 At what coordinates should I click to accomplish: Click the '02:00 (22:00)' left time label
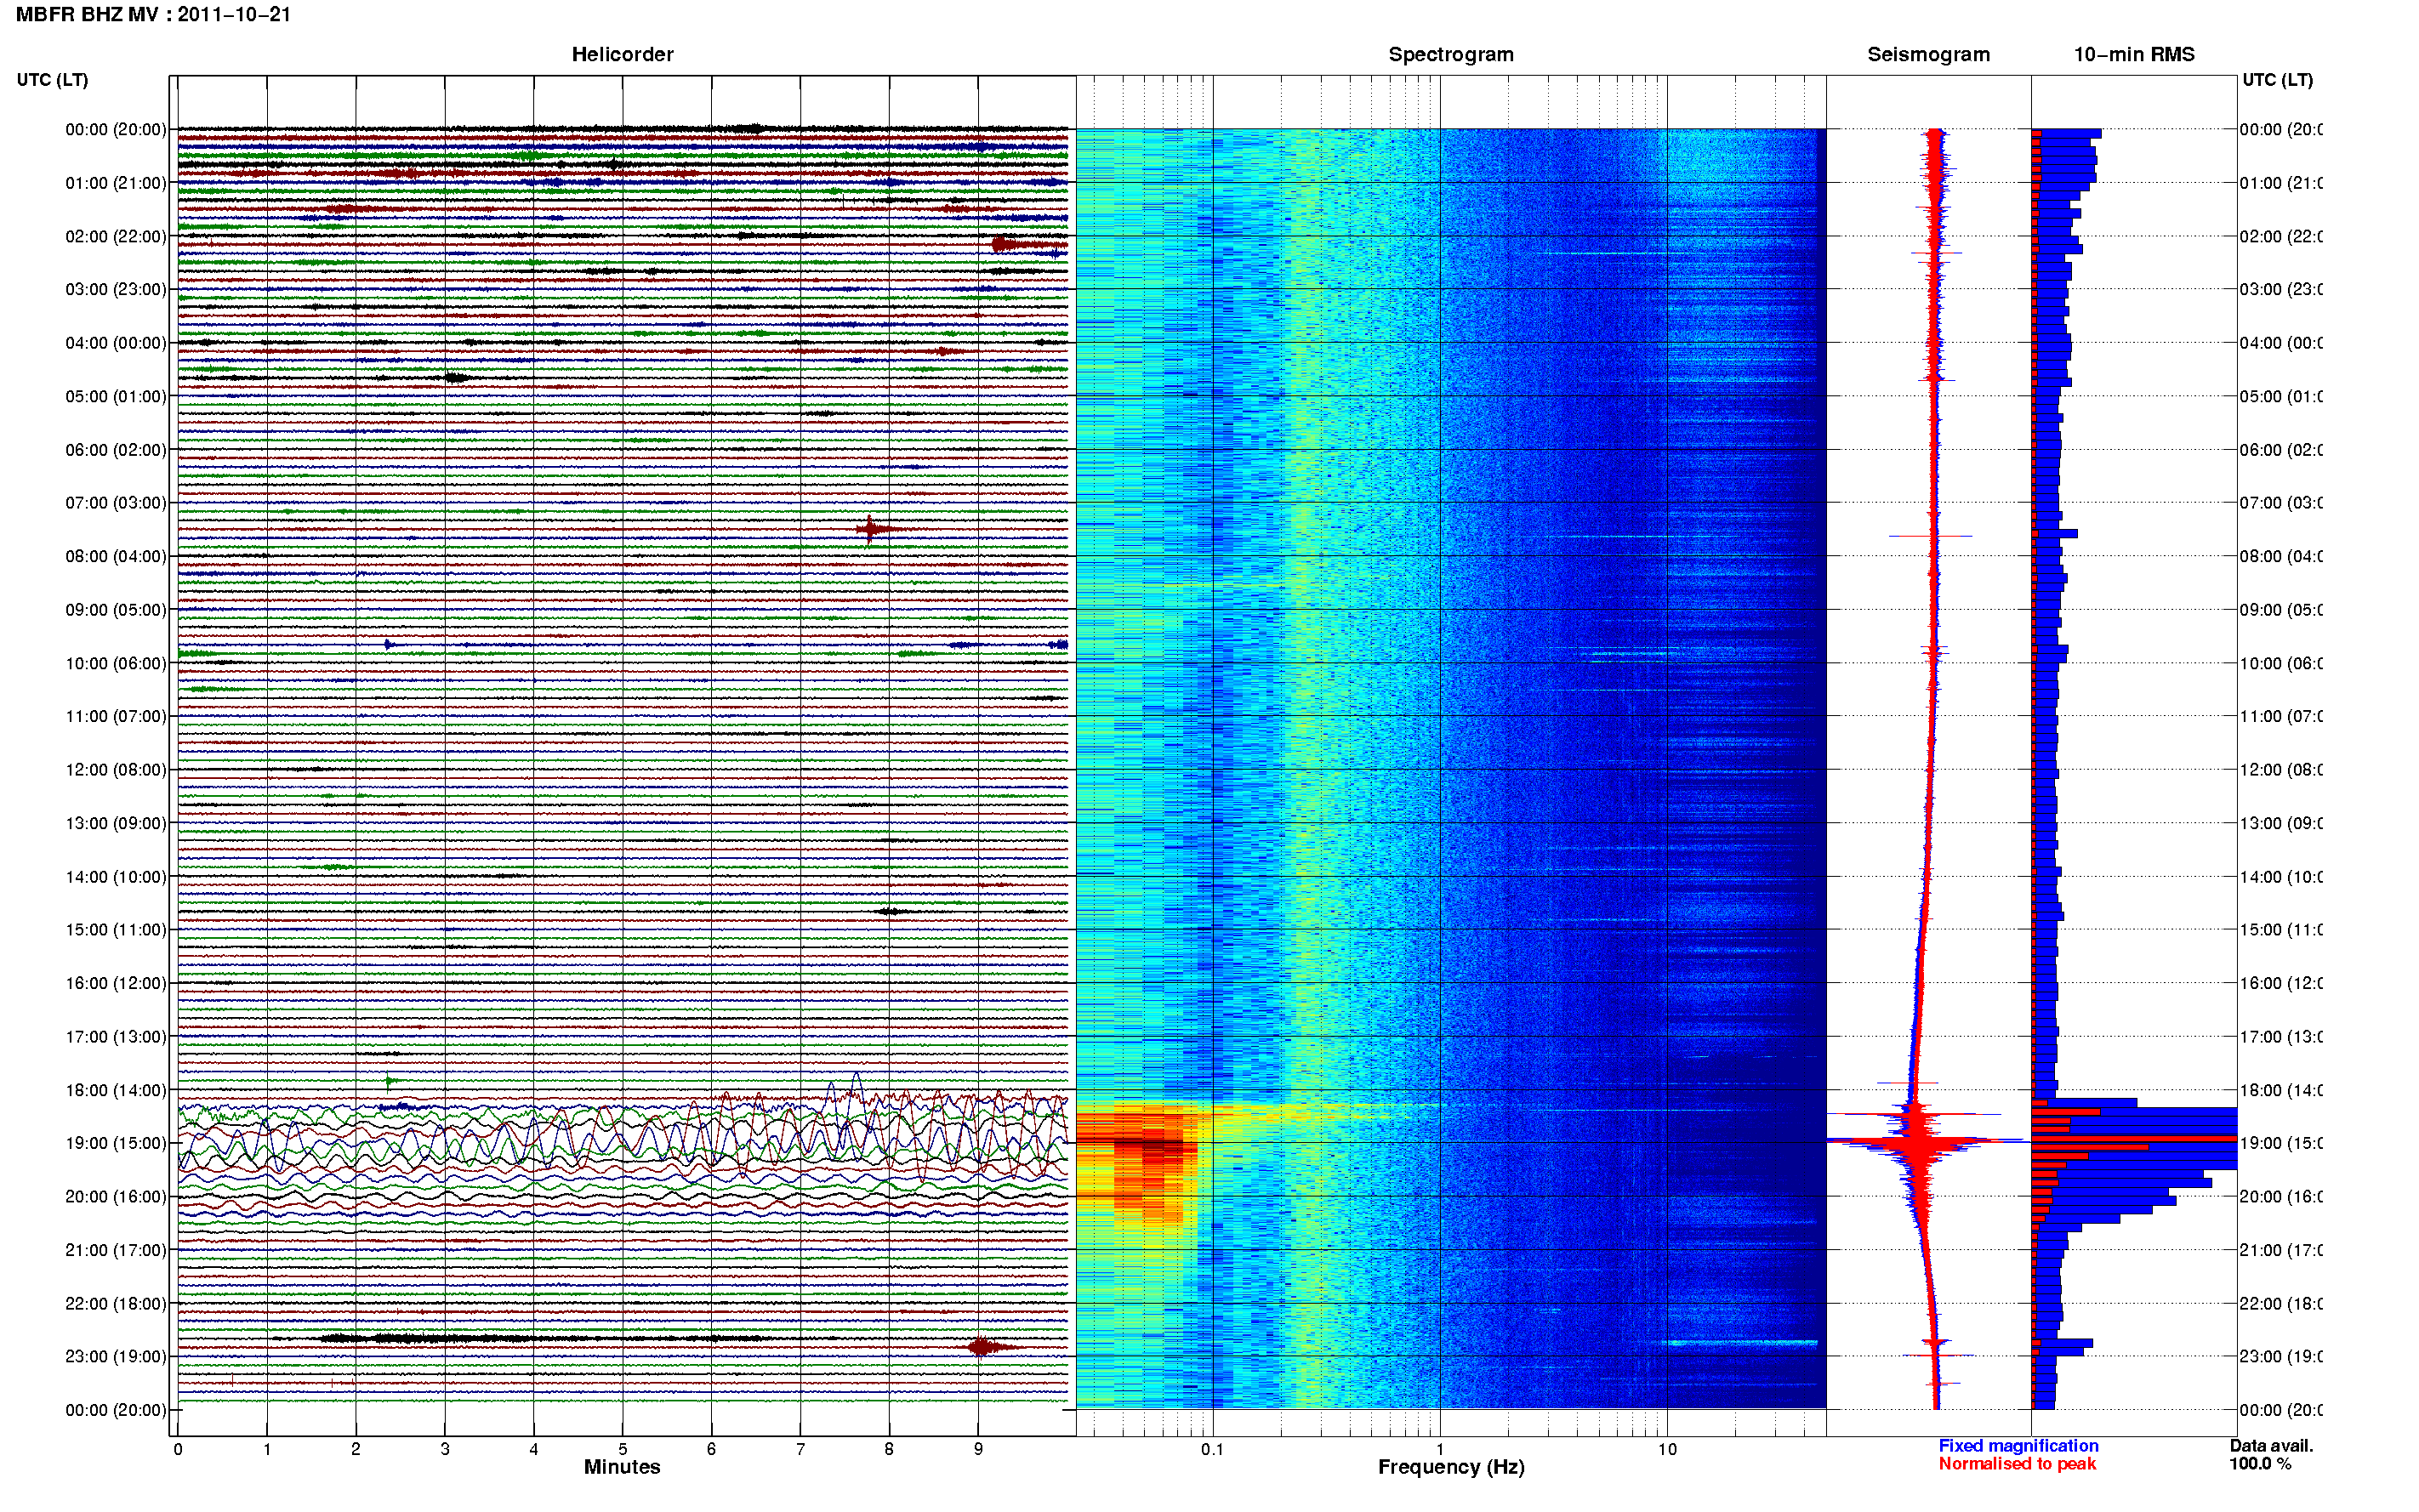tap(116, 237)
